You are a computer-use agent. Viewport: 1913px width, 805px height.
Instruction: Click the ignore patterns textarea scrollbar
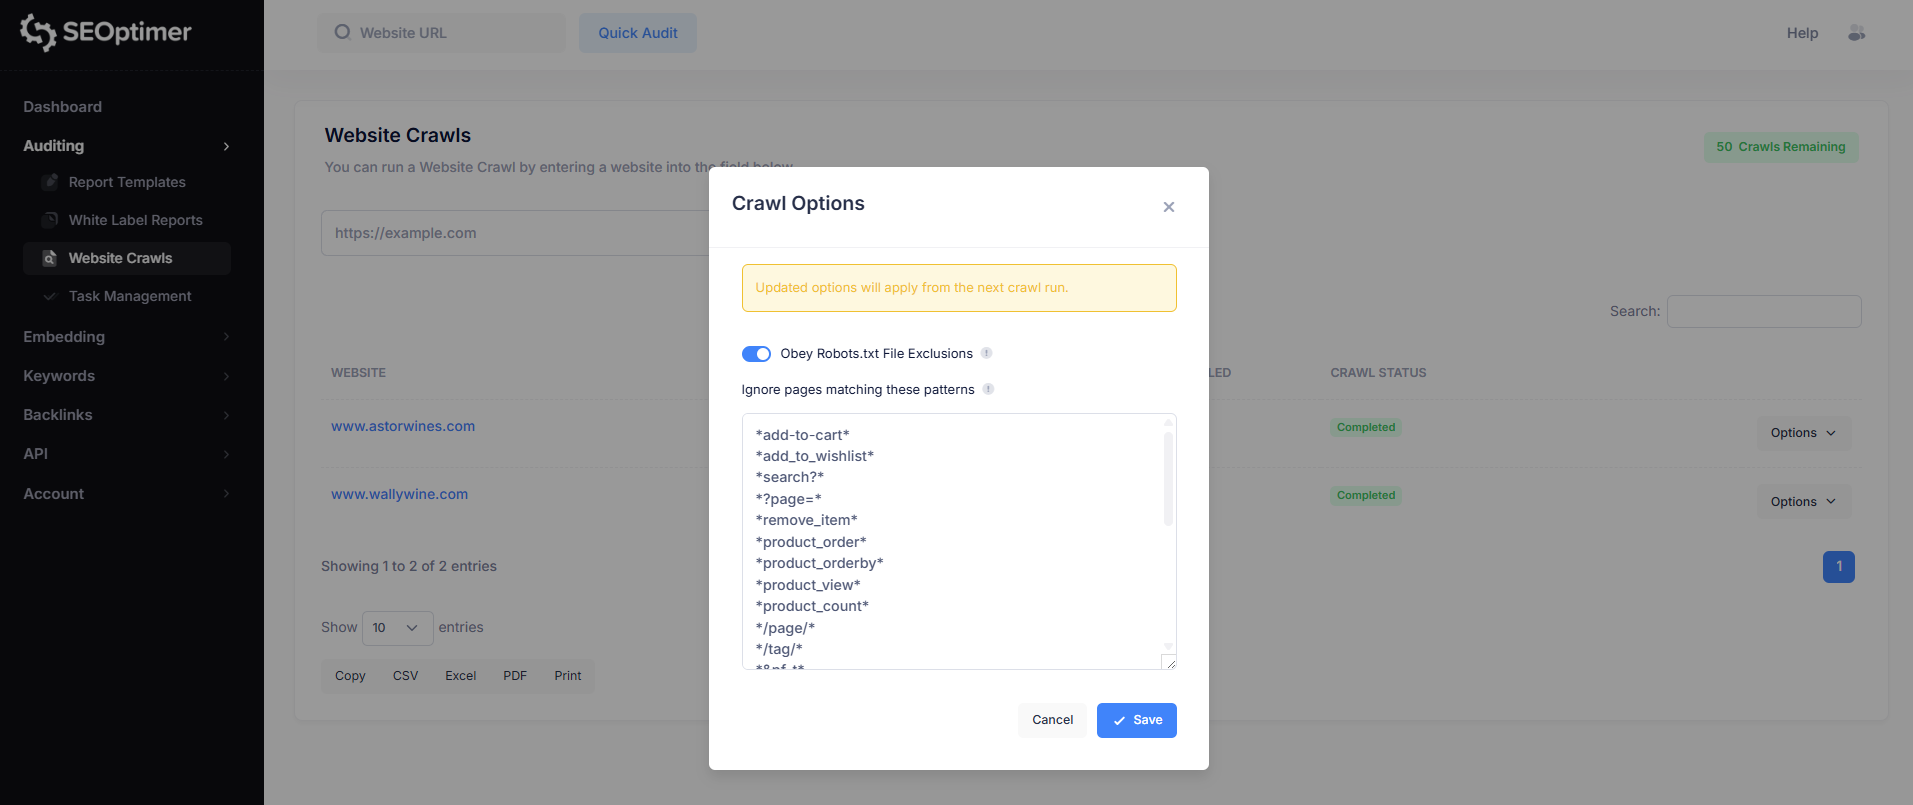[x=1168, y=480]
